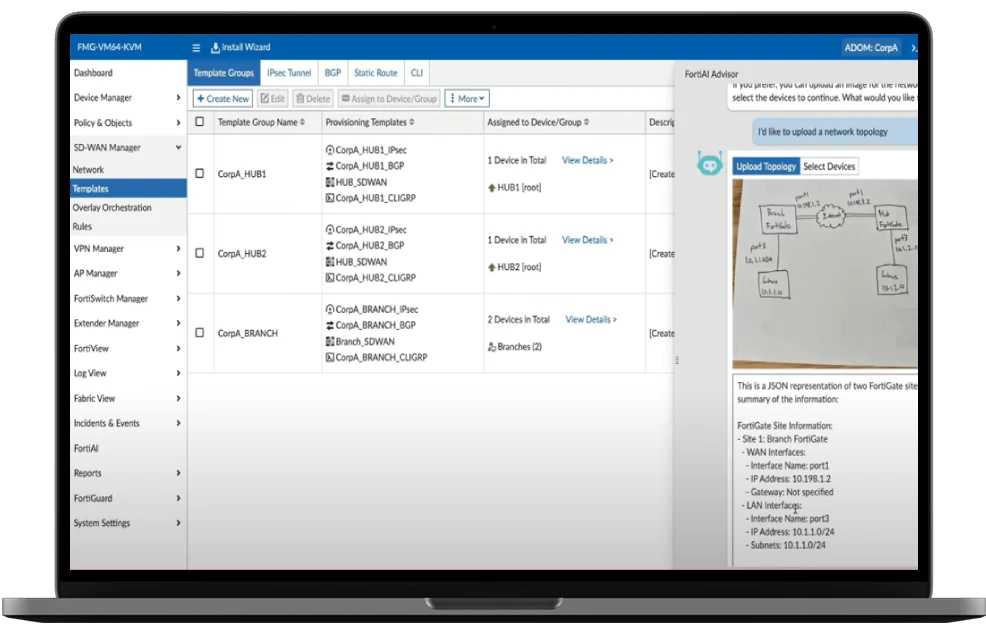986x637 pixels.
Task: Open View Details link for HUB2
Action: (587, 240)
